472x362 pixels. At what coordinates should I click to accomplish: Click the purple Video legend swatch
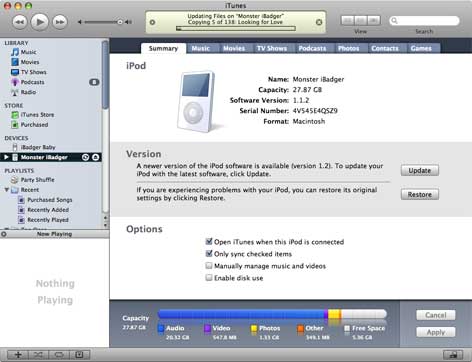tap(207, 329)
